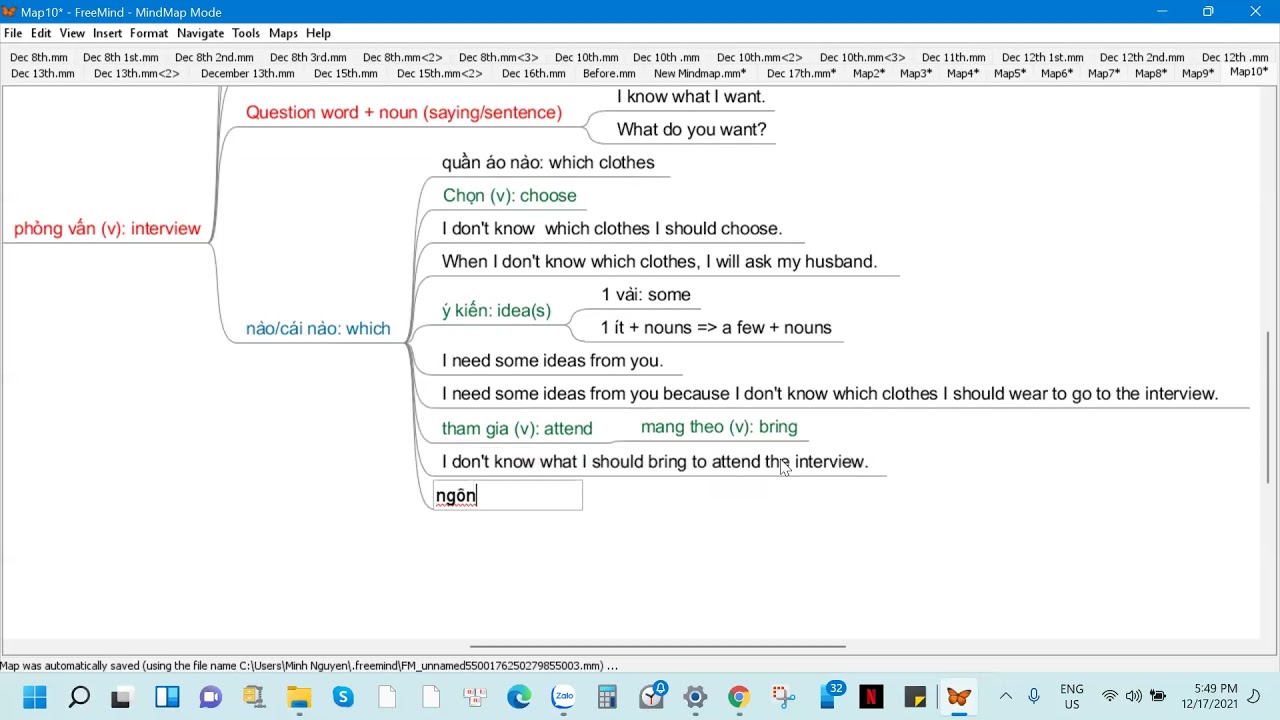Open Google Chrome from the taskbar

(x=739, y=696)
